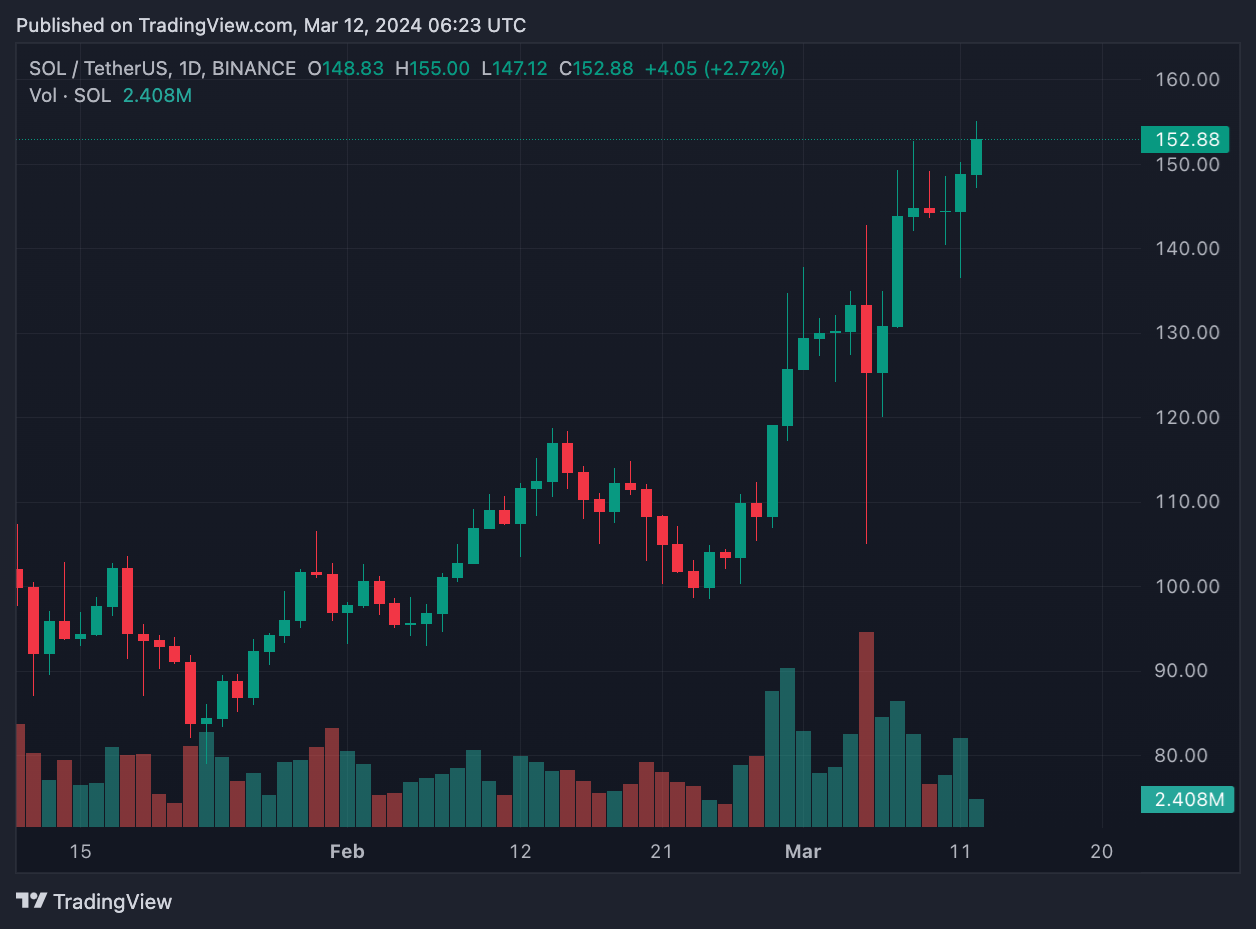Click the green 152.88 current price tag on the price axis
Screen dimensions: 1256x929
1187,140
